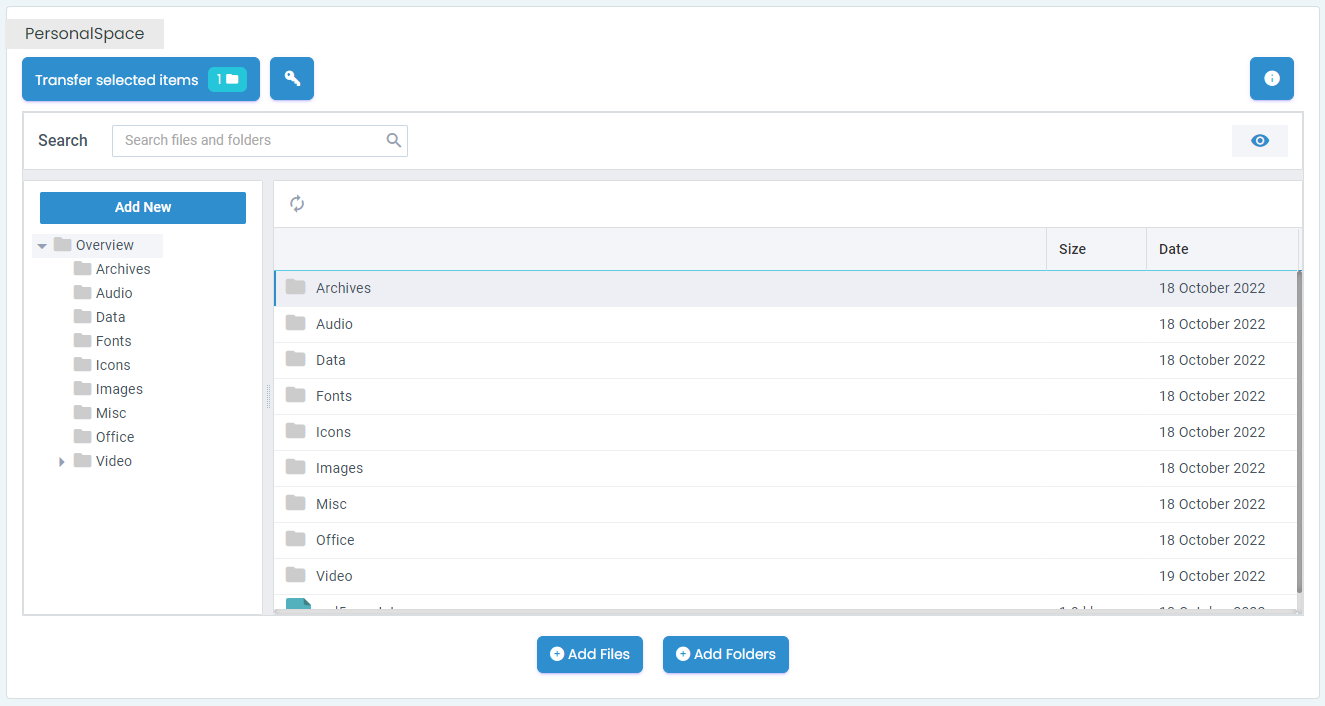This screenshot has height=706, width=1325.
Task: Click the key icon button
Action: (291, 78)
